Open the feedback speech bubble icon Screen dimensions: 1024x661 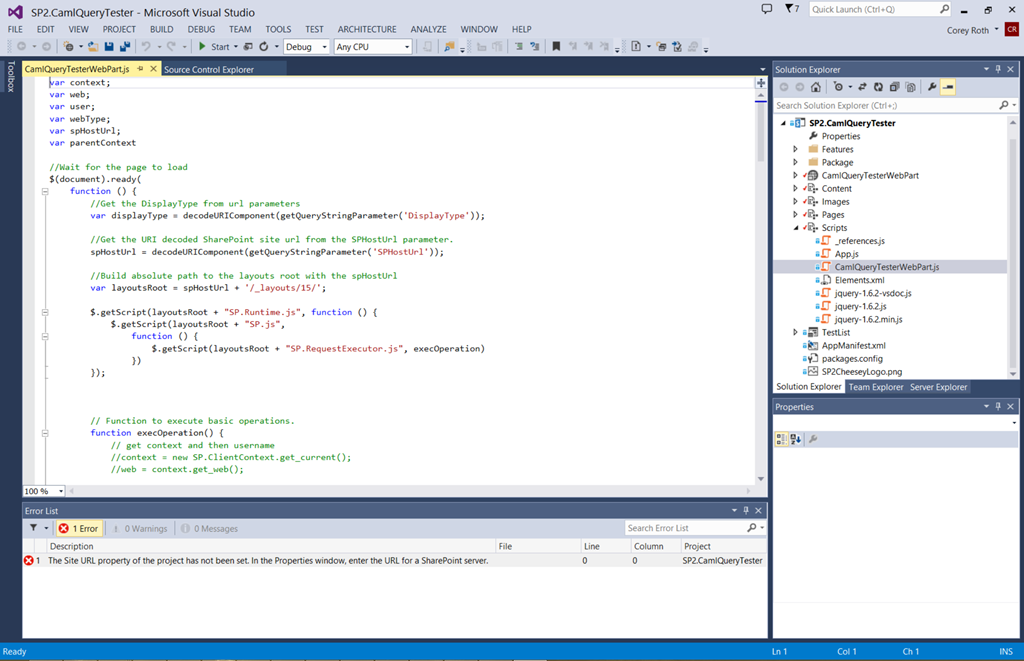767,9
